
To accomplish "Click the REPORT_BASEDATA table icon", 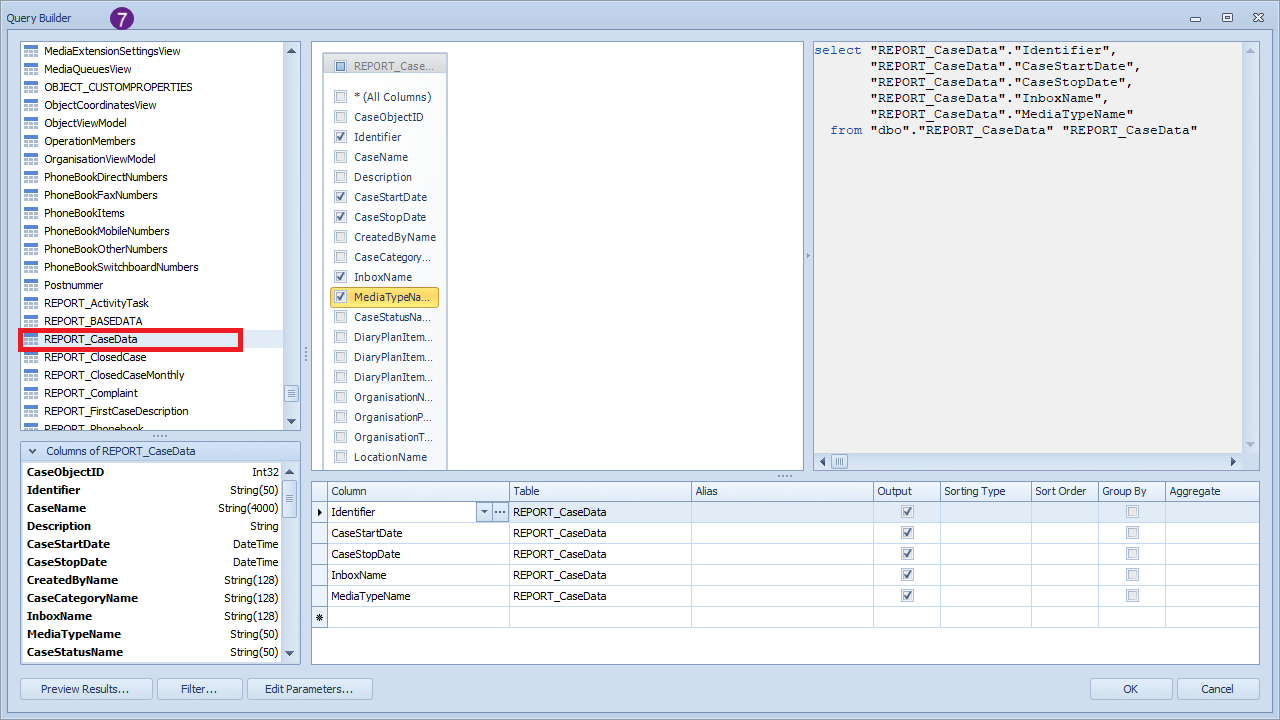I will click(x=31, y=321).
